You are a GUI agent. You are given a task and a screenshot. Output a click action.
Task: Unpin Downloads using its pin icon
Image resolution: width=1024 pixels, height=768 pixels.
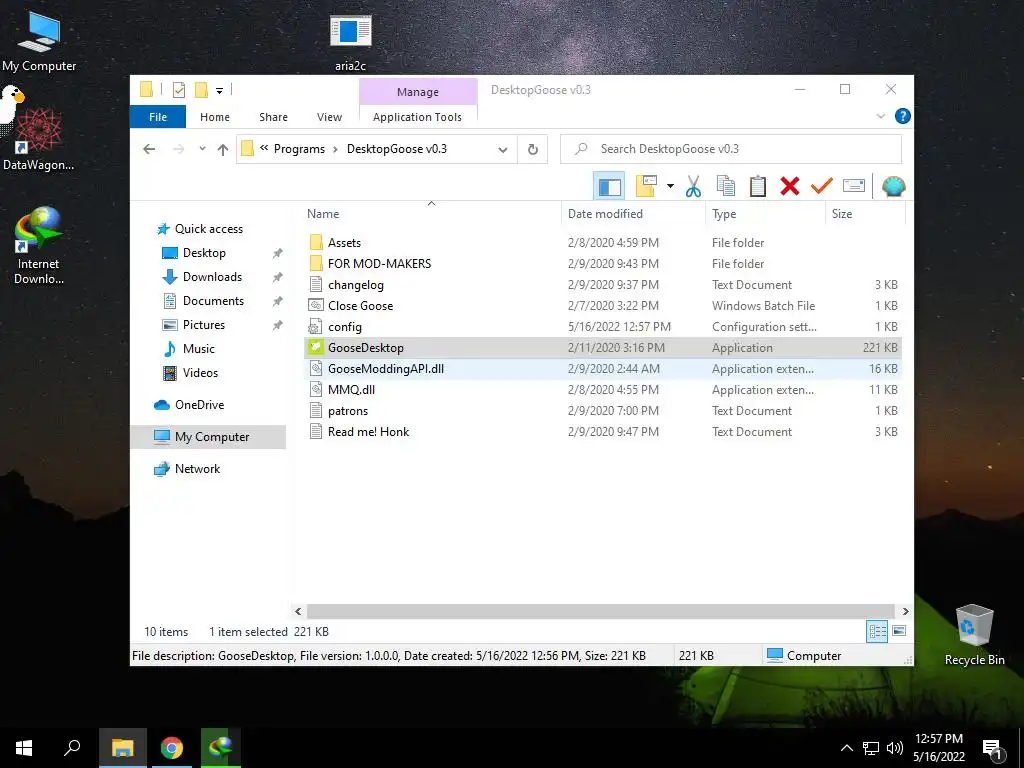tap(278, 278)
